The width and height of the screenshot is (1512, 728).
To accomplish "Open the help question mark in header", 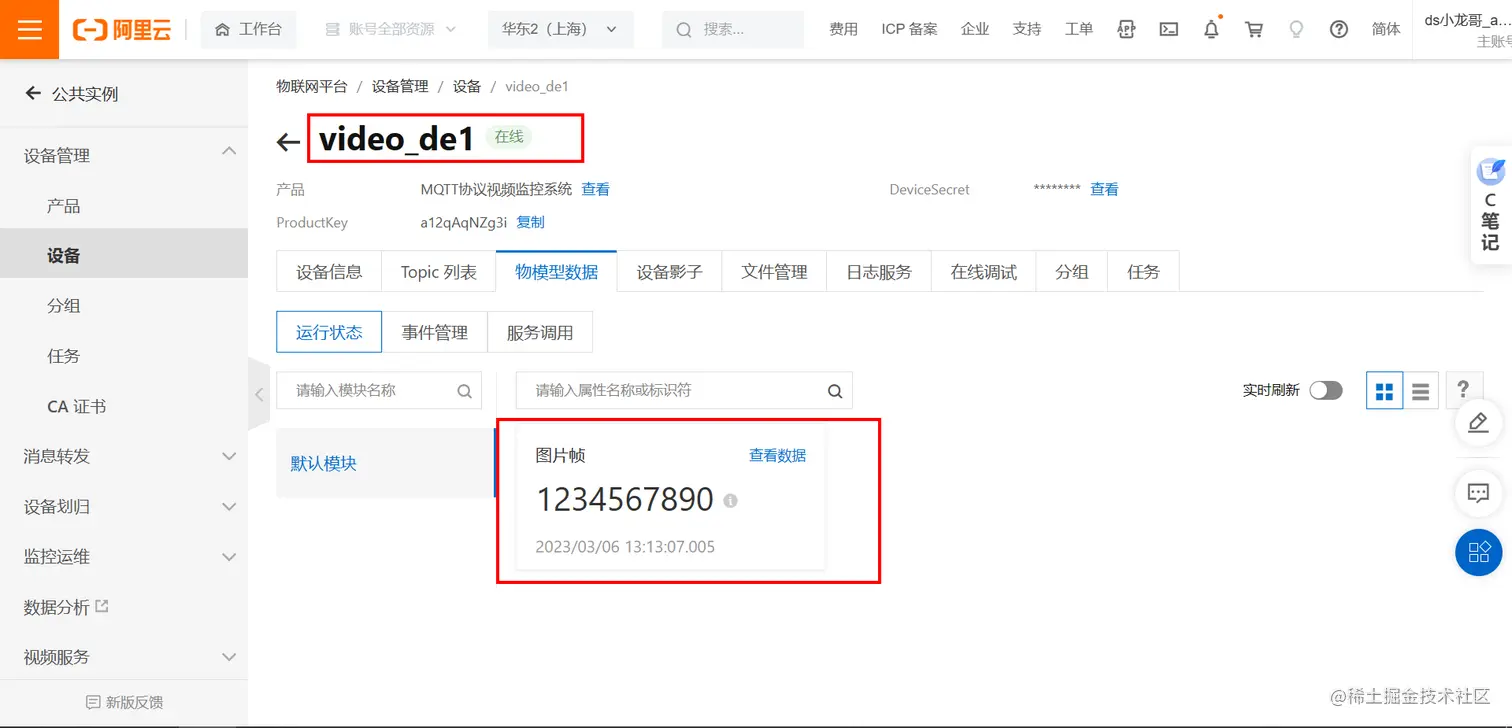I will (x=1339, y=29).
